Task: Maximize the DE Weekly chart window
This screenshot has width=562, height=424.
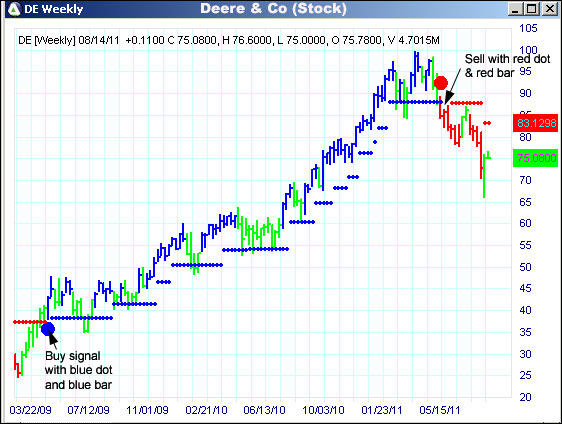Action: point(532,9)
